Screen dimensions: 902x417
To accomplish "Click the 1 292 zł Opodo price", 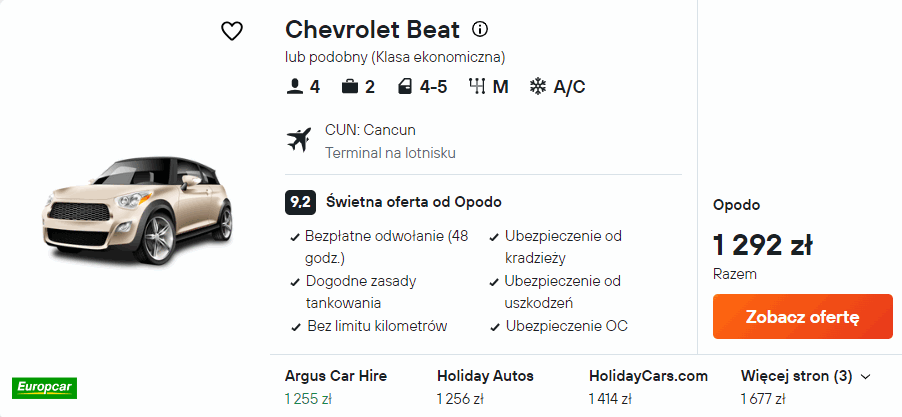I will pyautogui.click(x=762, y=245).
